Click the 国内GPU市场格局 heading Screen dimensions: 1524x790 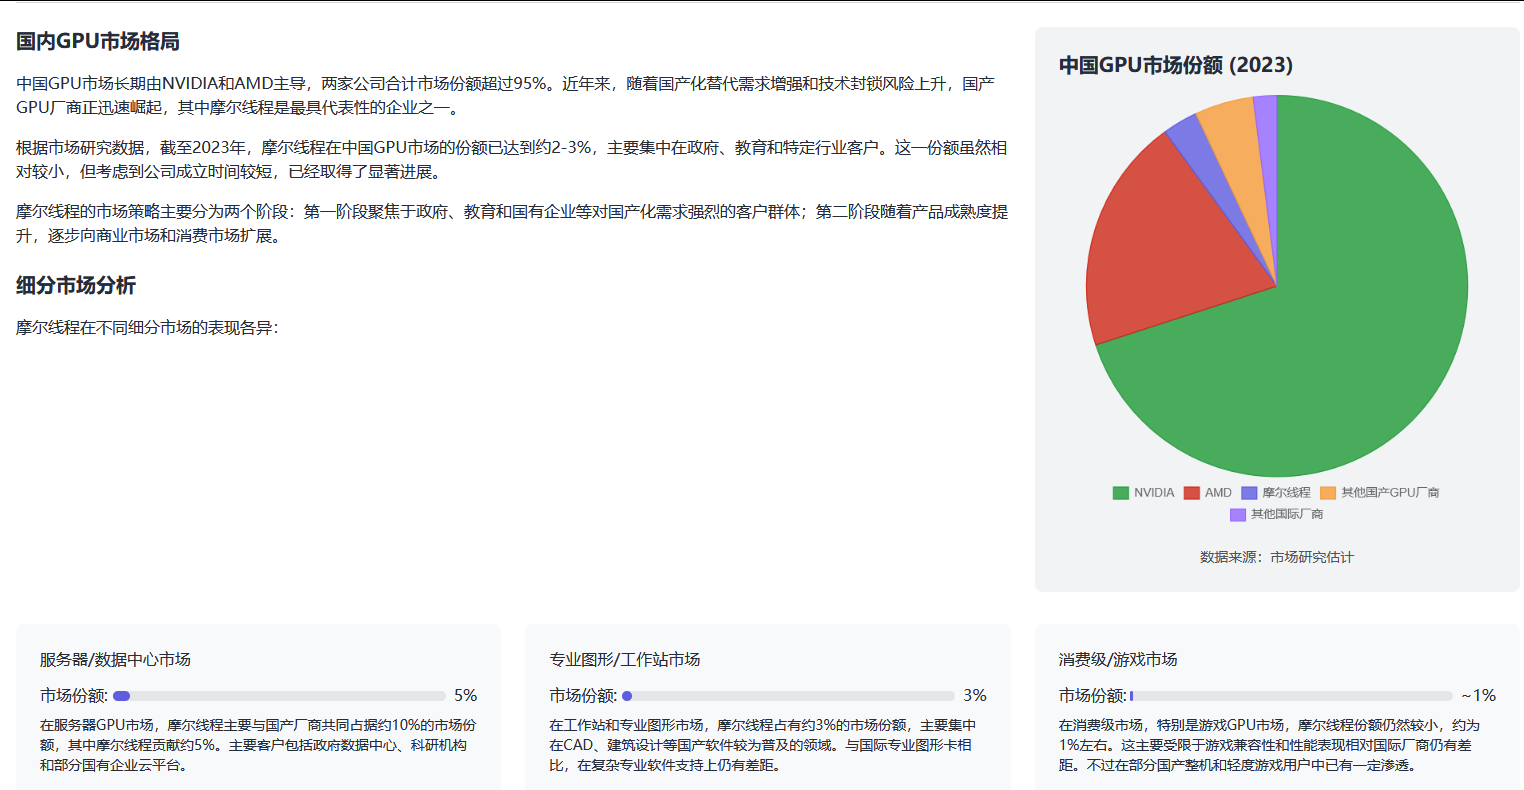coord(98,41)
